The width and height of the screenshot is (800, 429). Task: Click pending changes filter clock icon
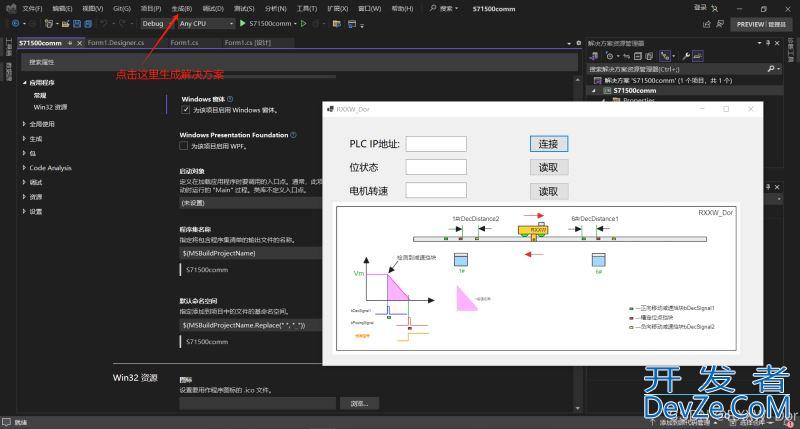(x=609, y=56)
